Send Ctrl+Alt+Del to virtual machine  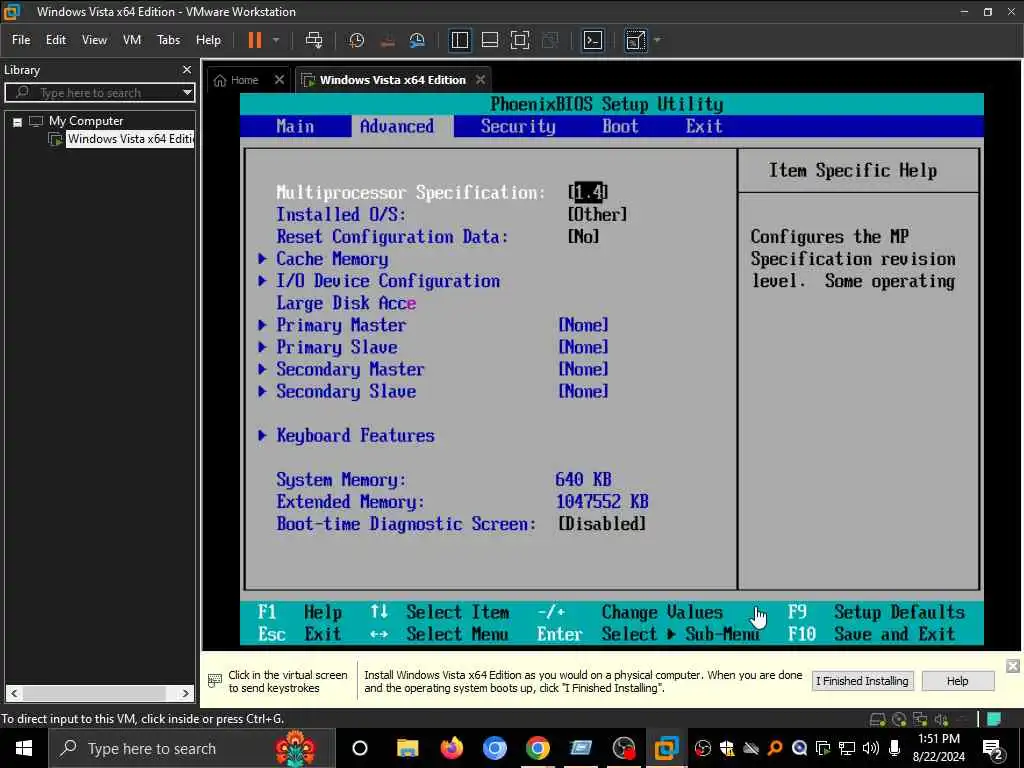pyautogui.click(x=314, y=40)
